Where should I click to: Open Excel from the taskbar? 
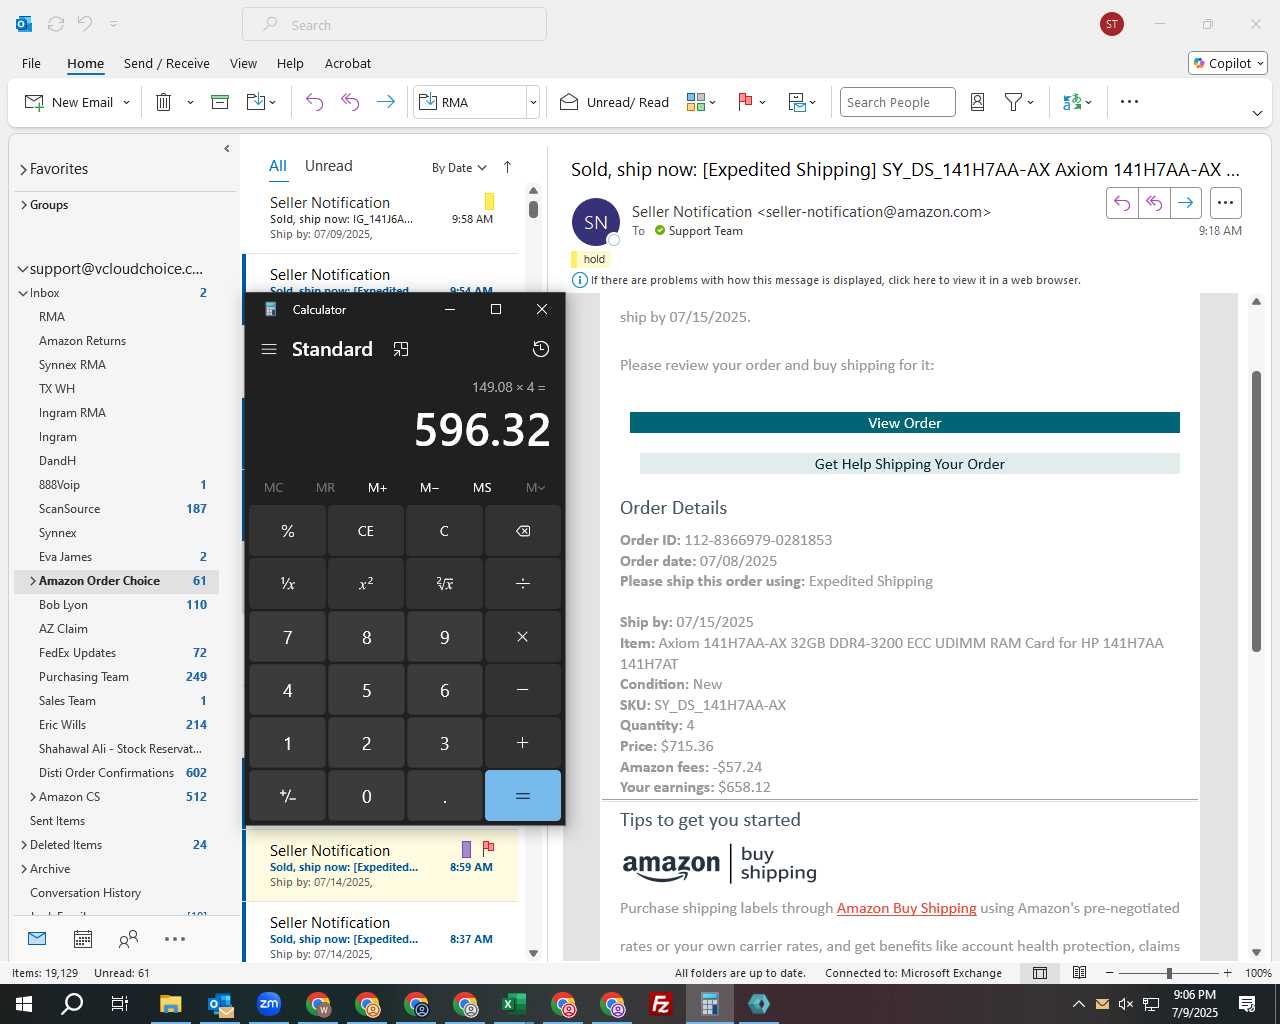tap(514, 1004)
